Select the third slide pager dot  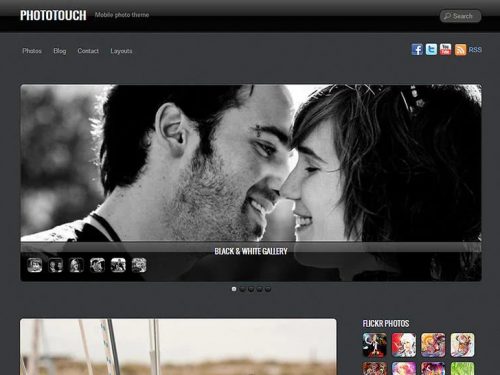point(251,289)
